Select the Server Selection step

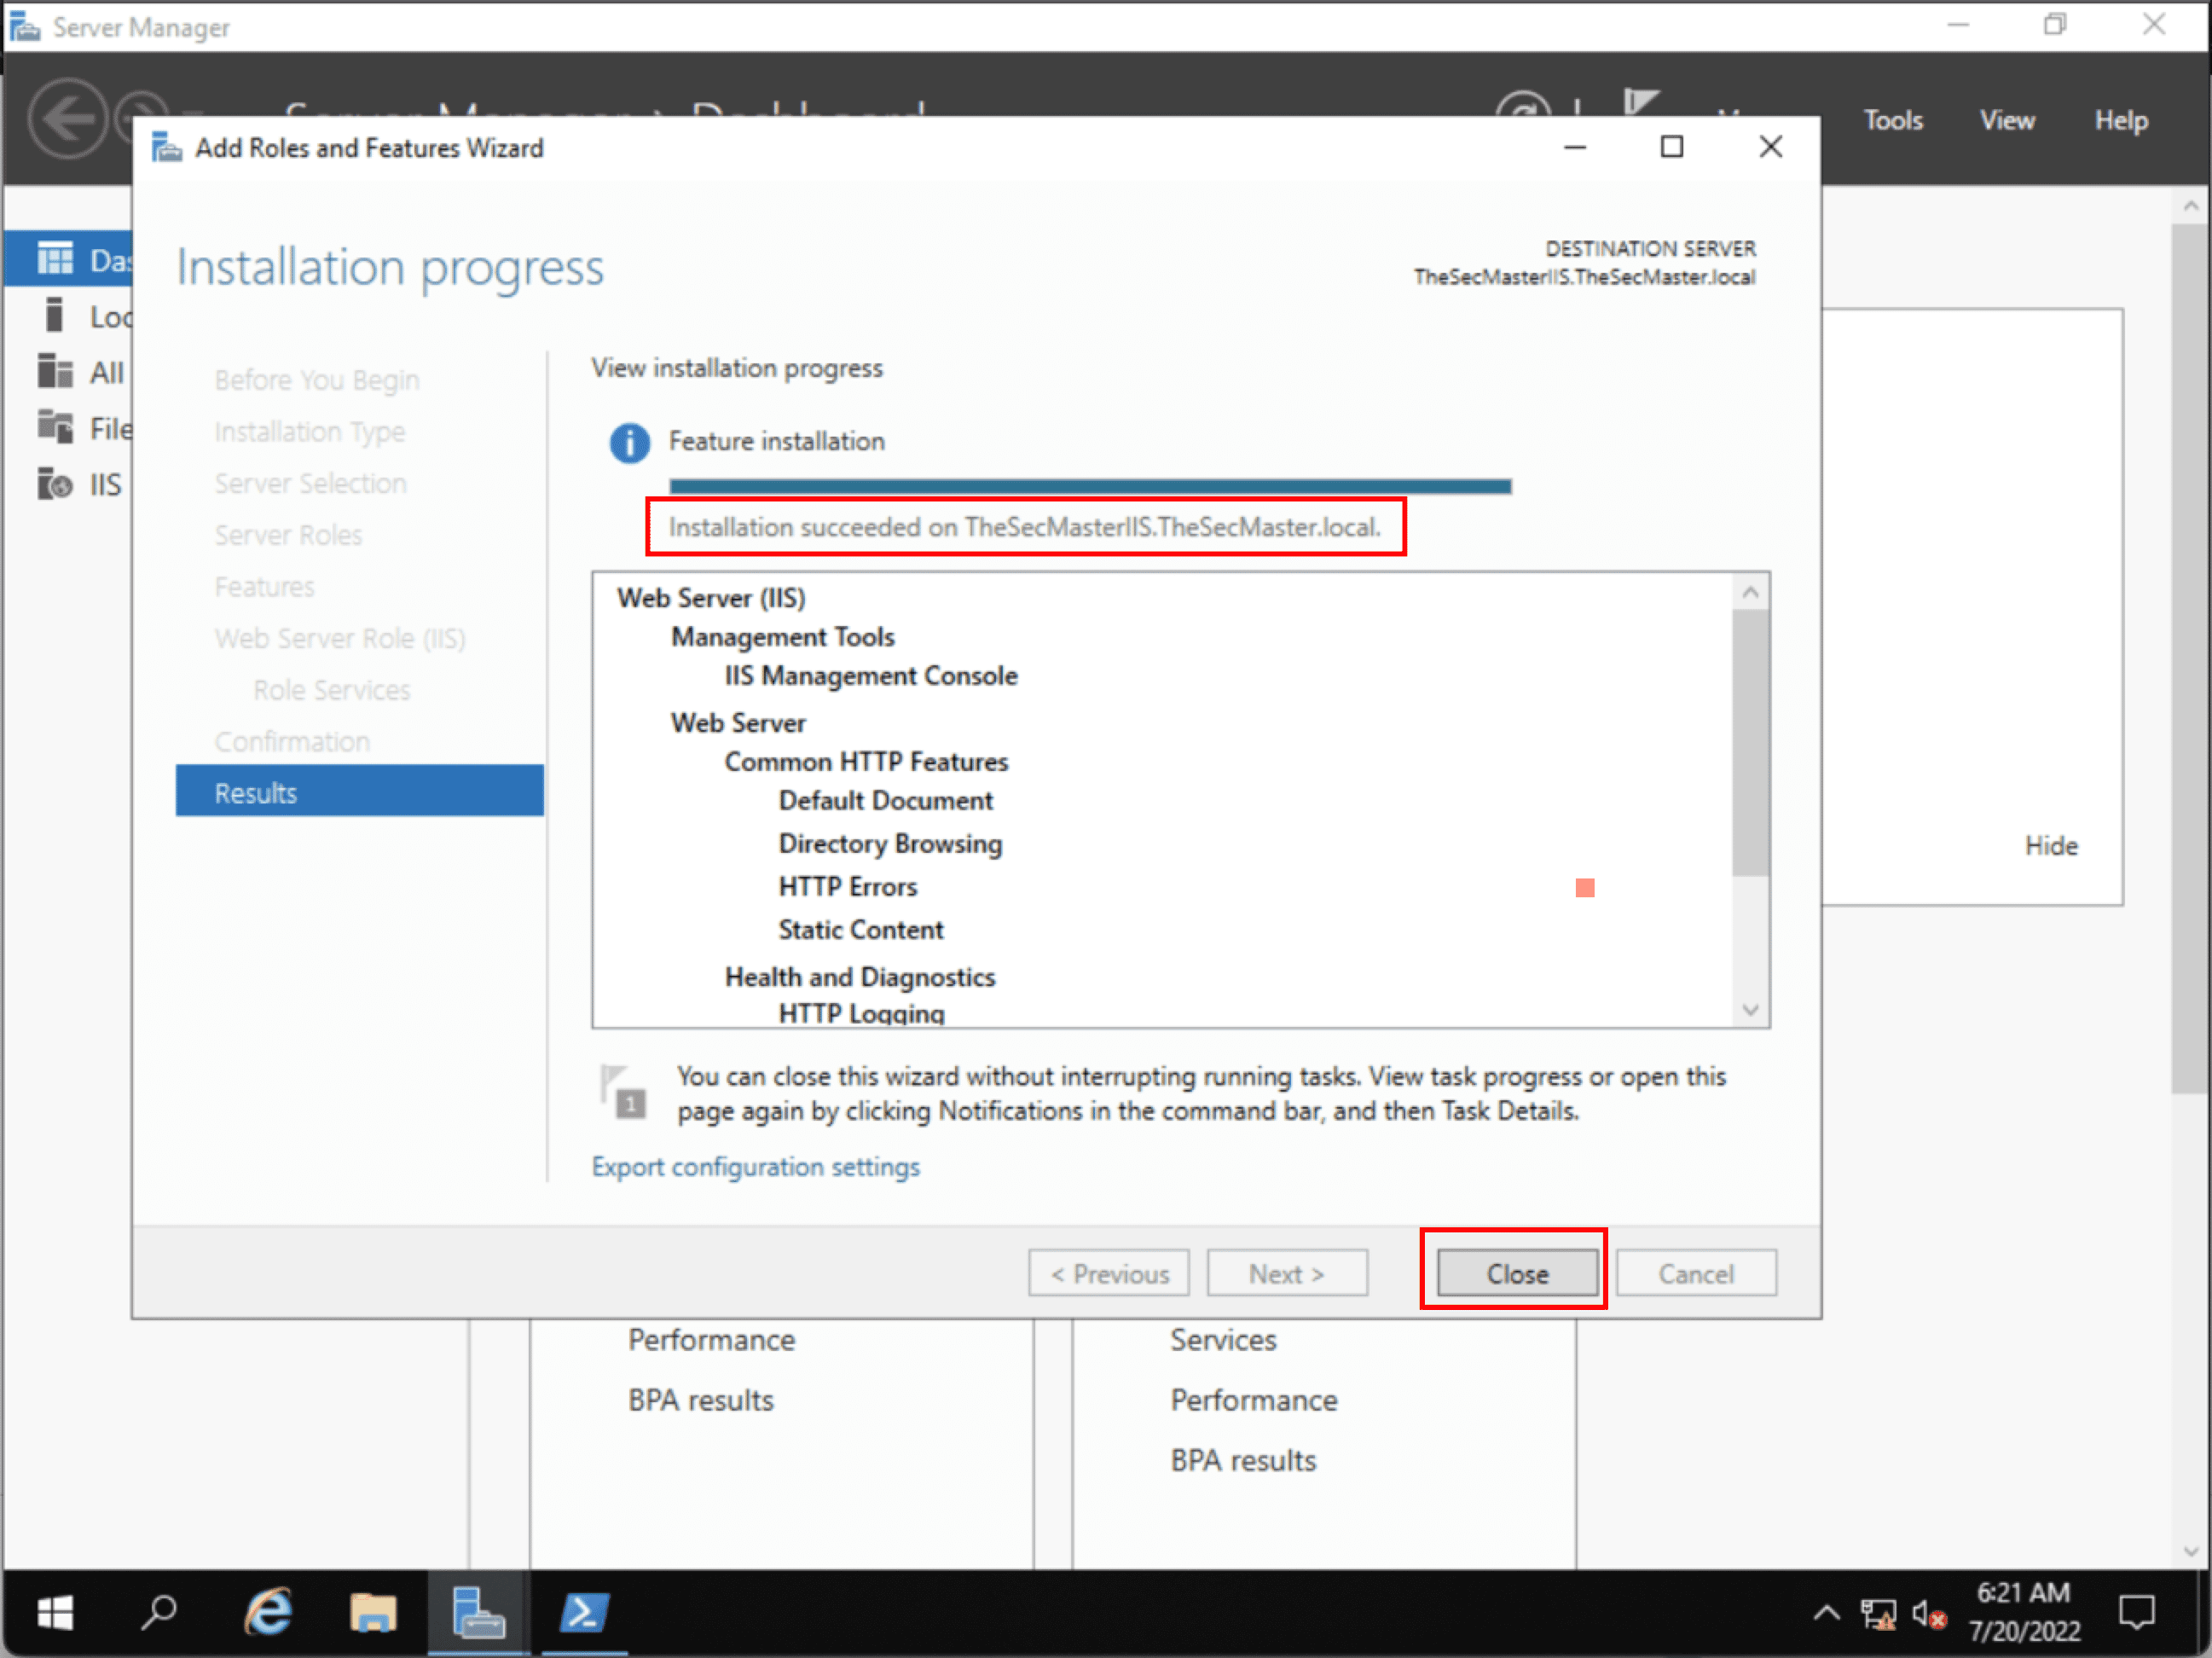click(x=310, y=484)
